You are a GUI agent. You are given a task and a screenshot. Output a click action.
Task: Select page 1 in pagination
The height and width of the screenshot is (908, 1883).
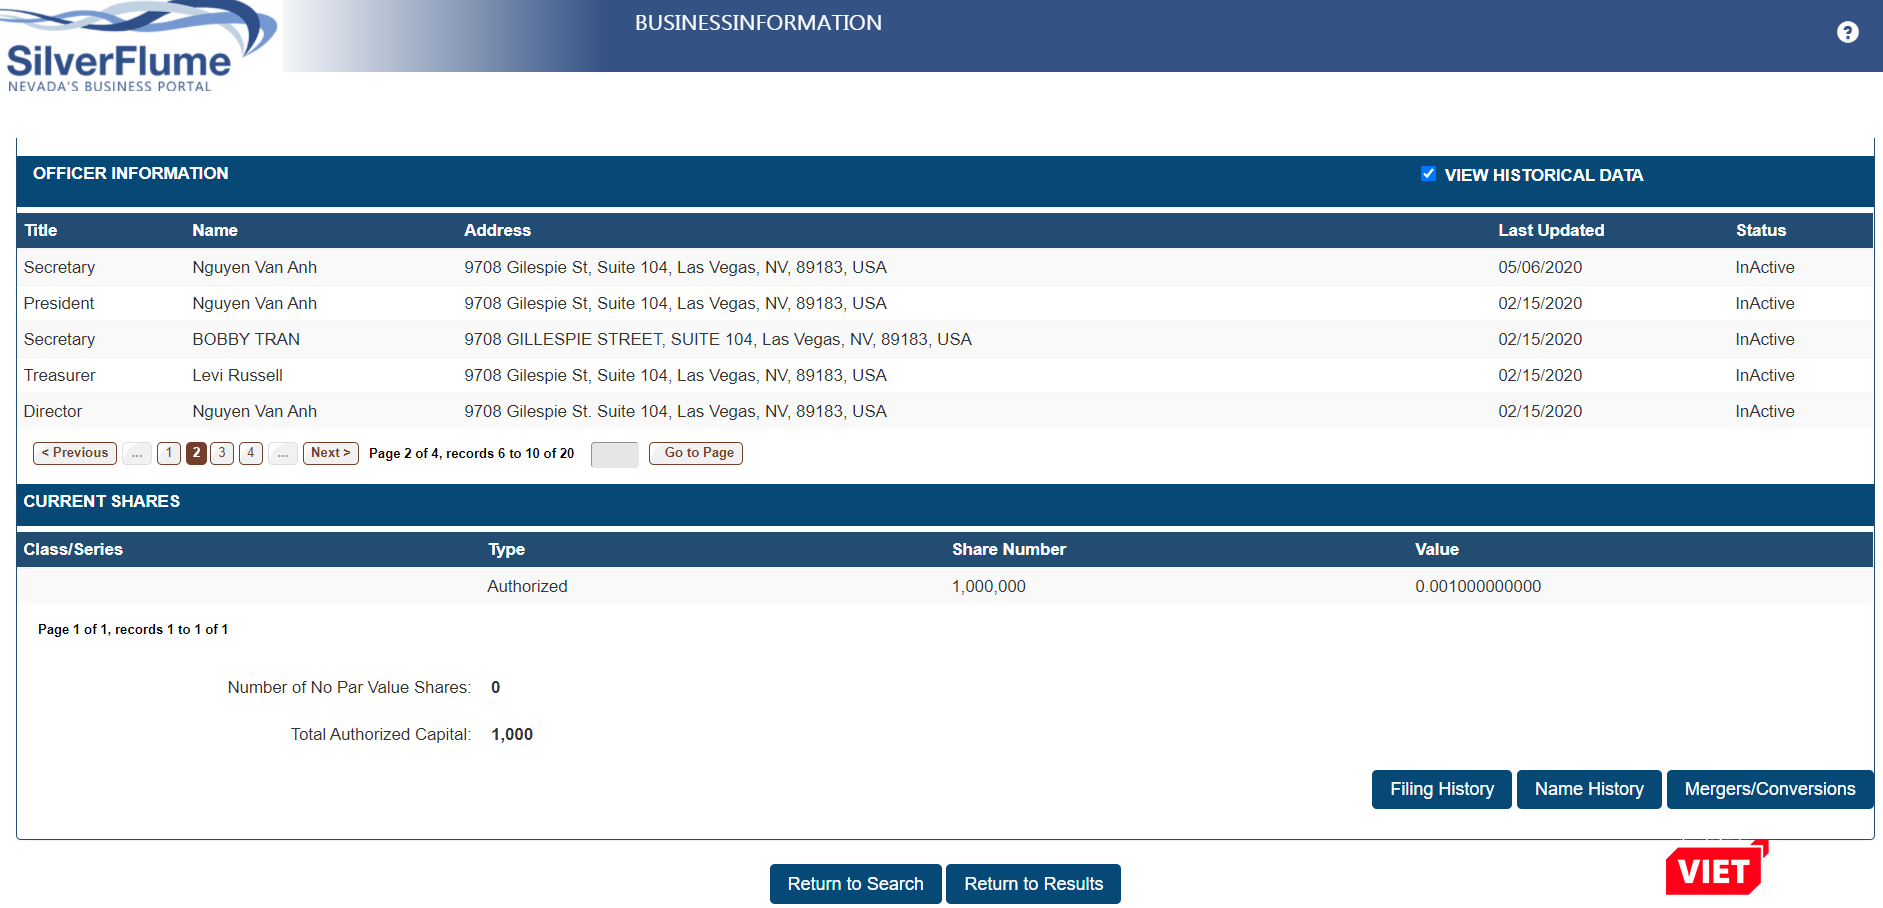(169, 453)
